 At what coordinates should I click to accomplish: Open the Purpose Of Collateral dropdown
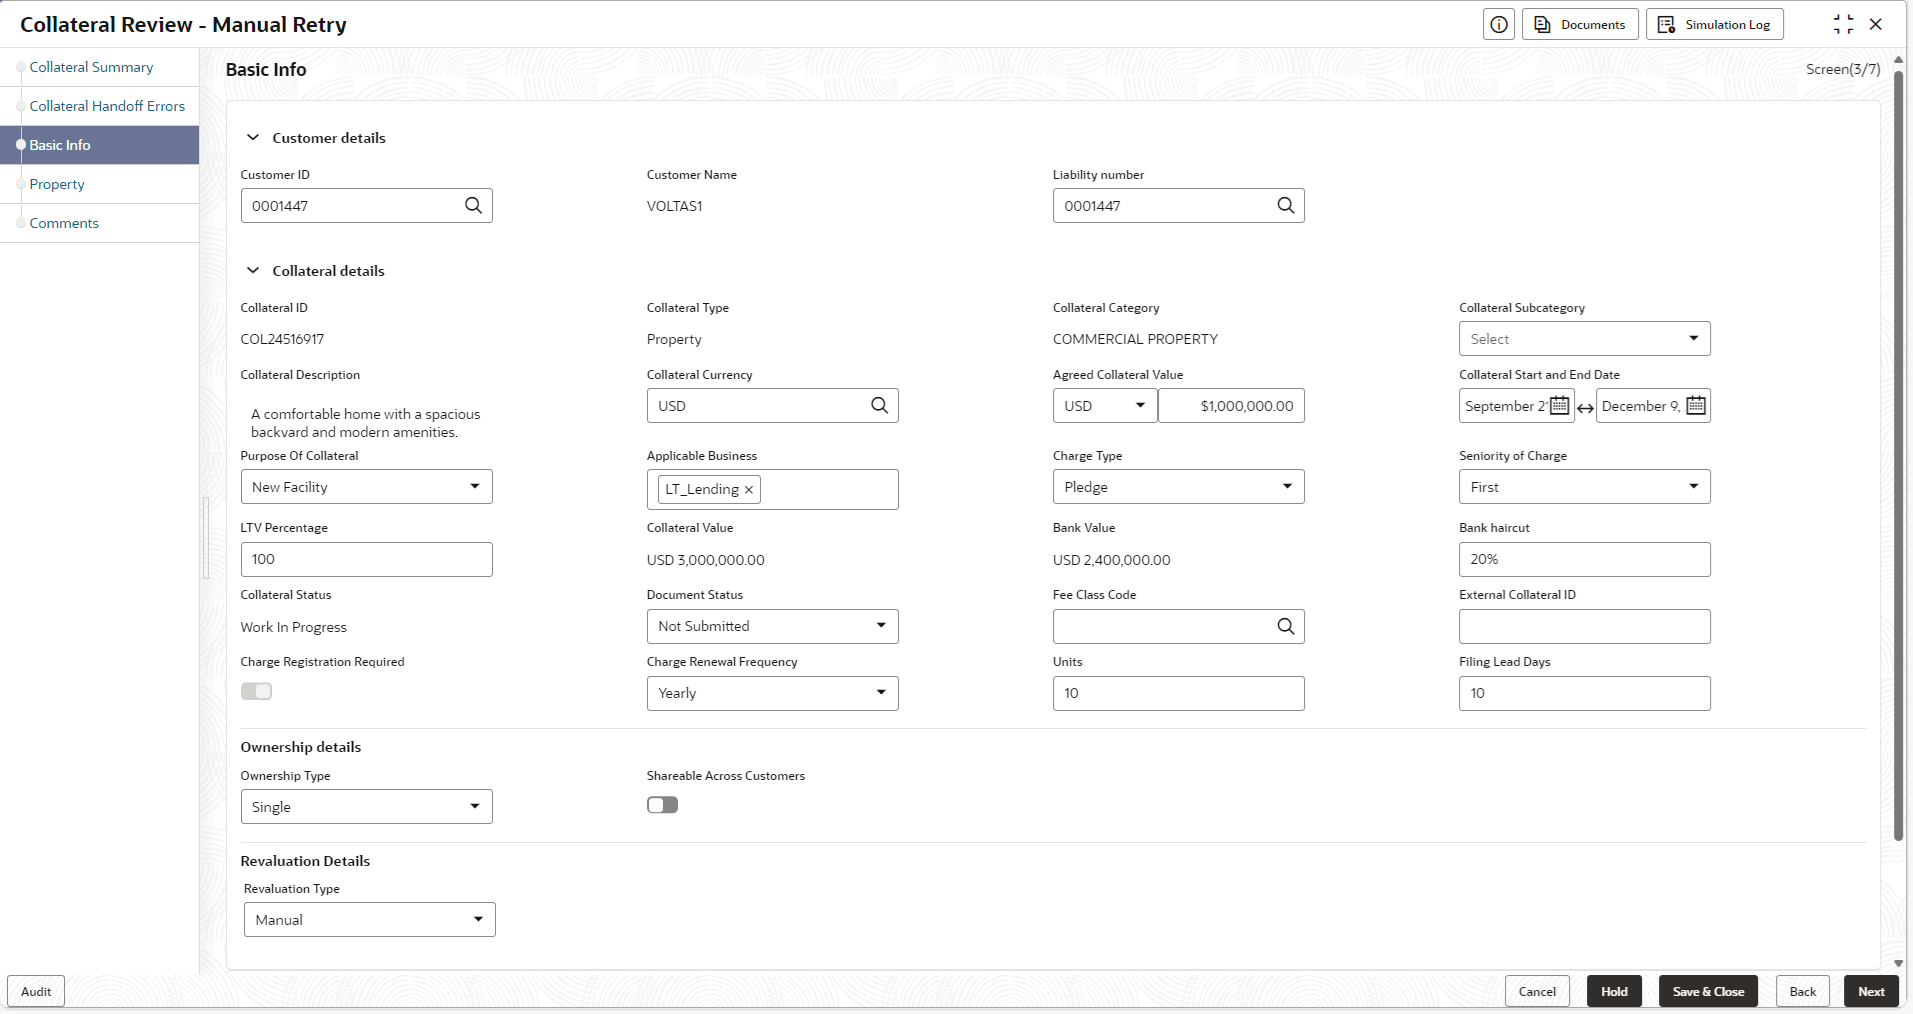tap(366, 486)
